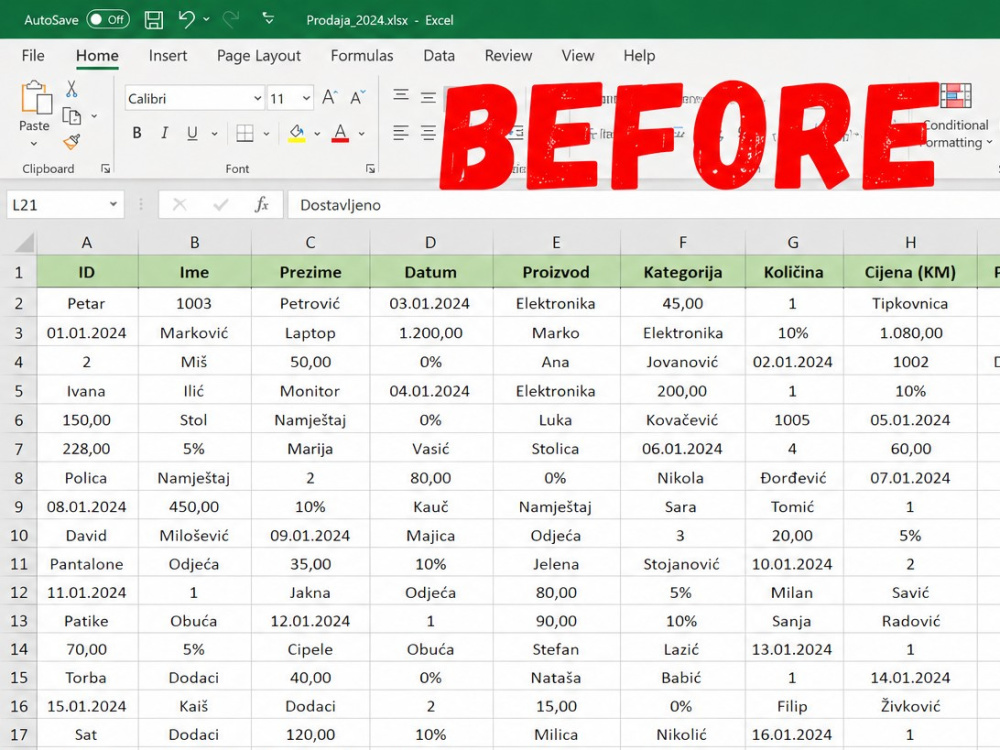Open Customize Quick Access Toolbar menu

coord(268,19)
